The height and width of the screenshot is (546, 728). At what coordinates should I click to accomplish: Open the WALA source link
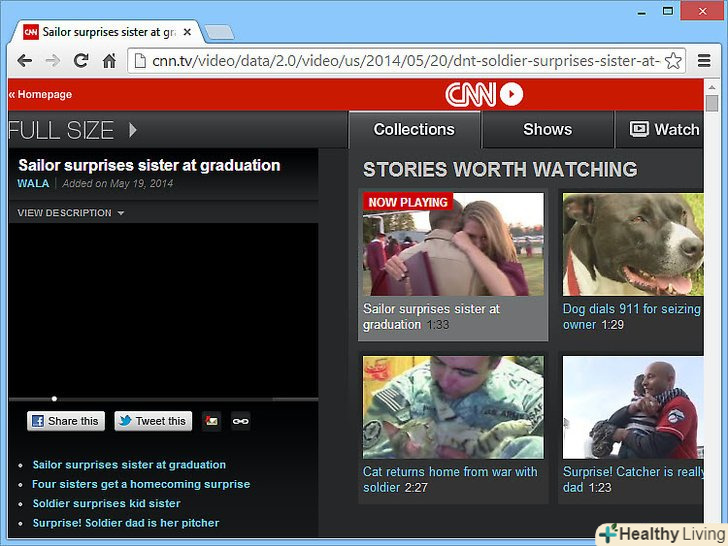point(33,183)
